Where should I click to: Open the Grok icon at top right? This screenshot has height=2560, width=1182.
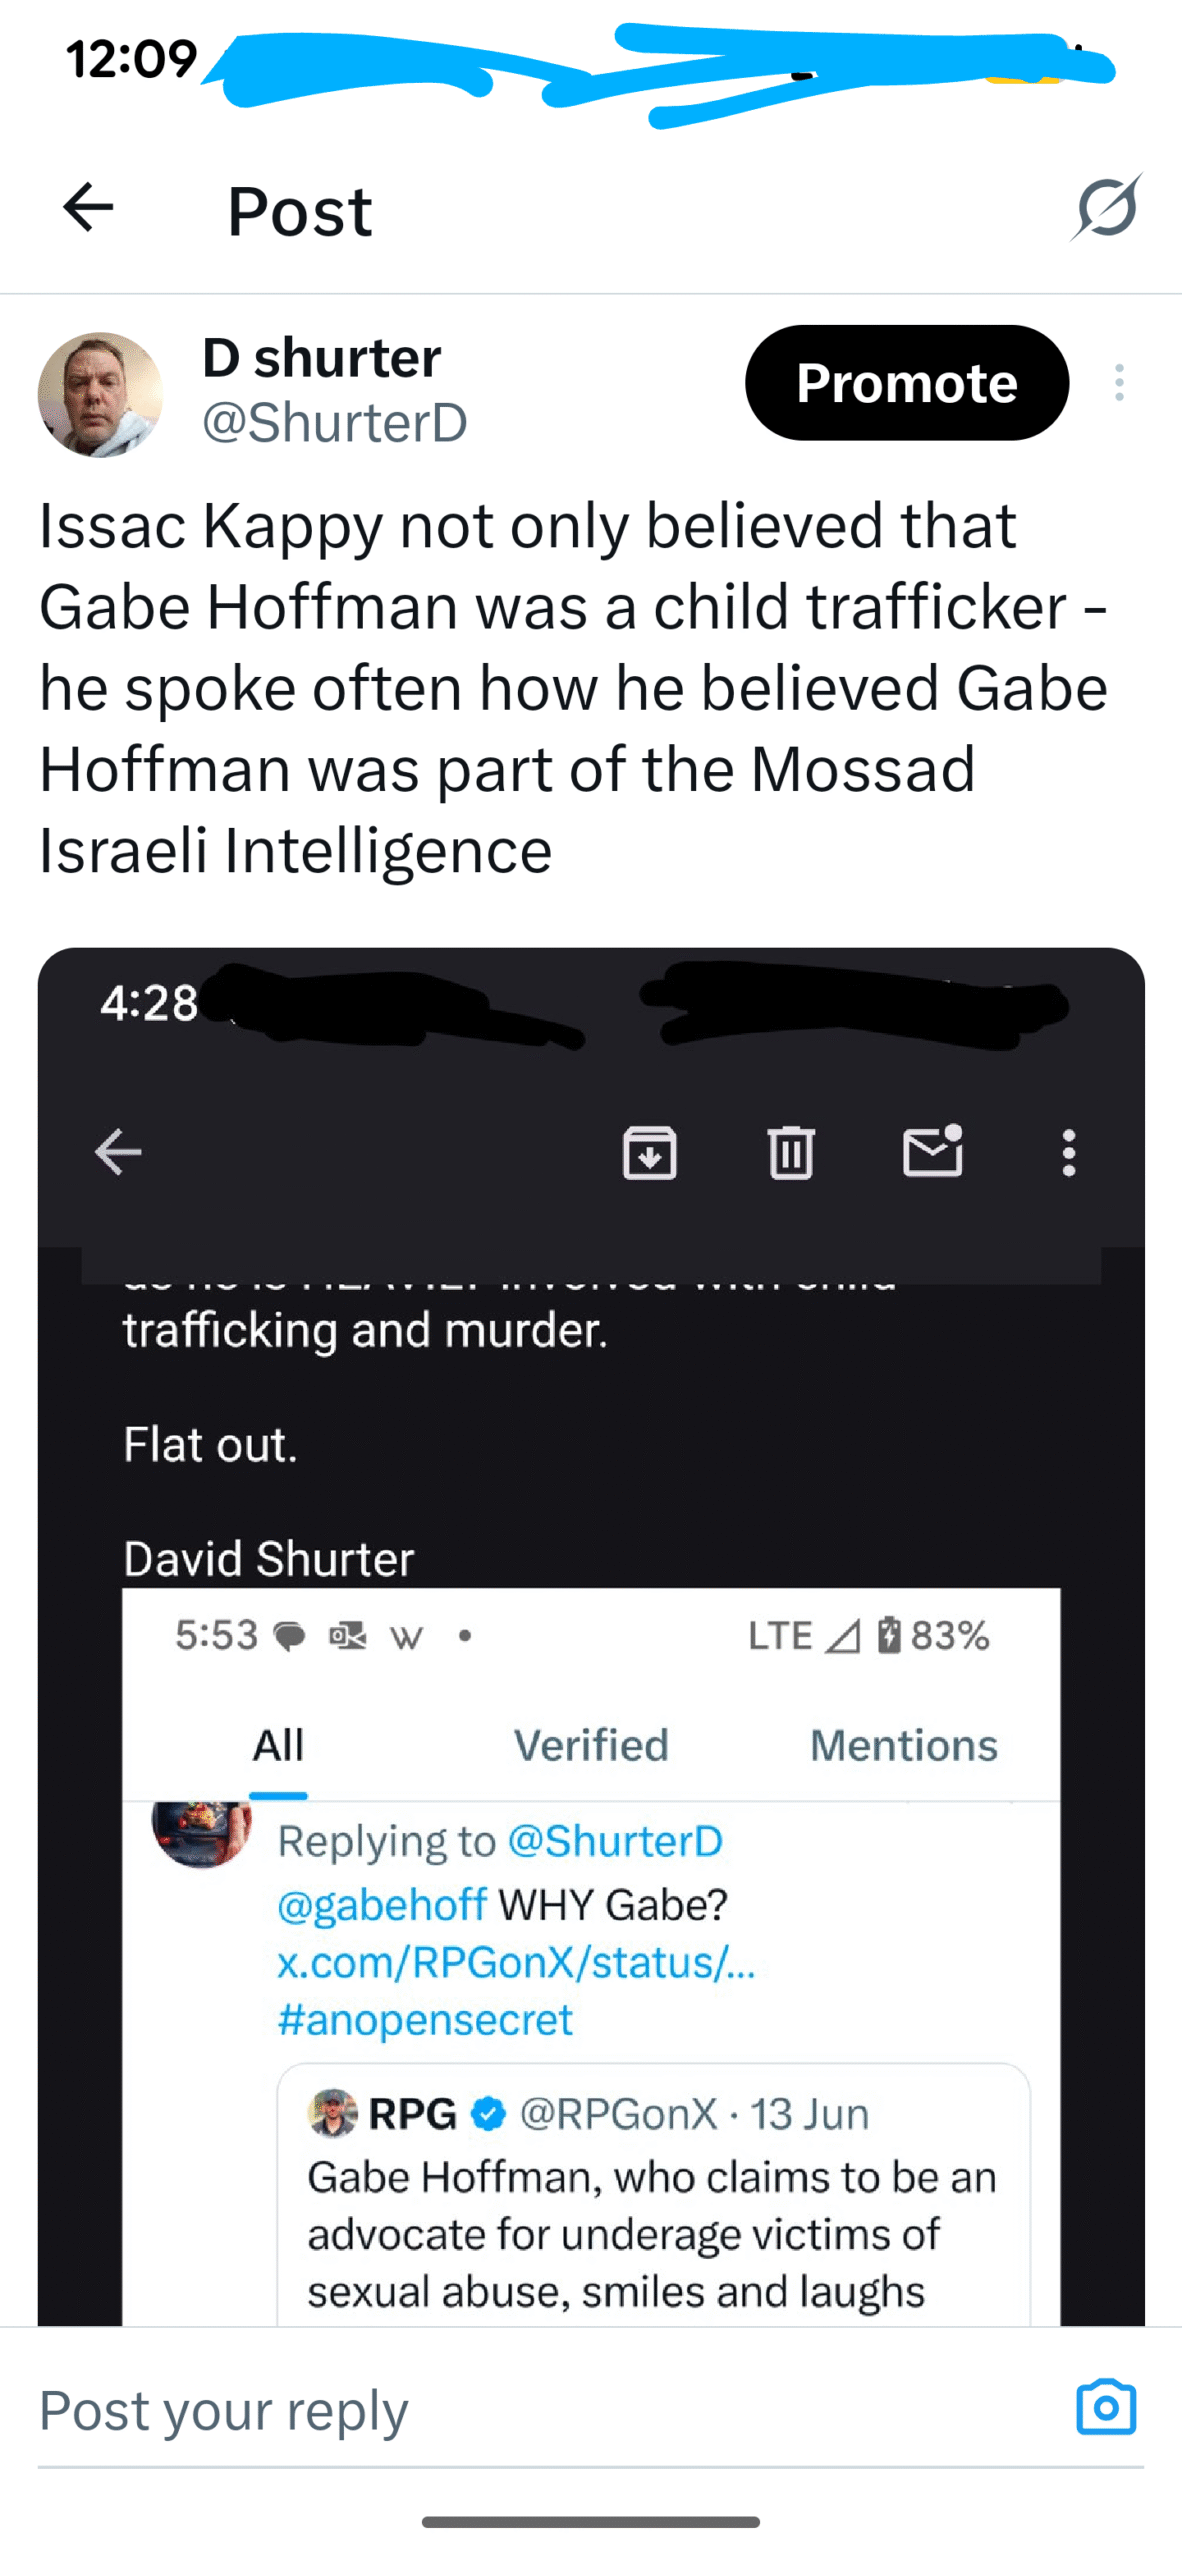pos(1106,207)
